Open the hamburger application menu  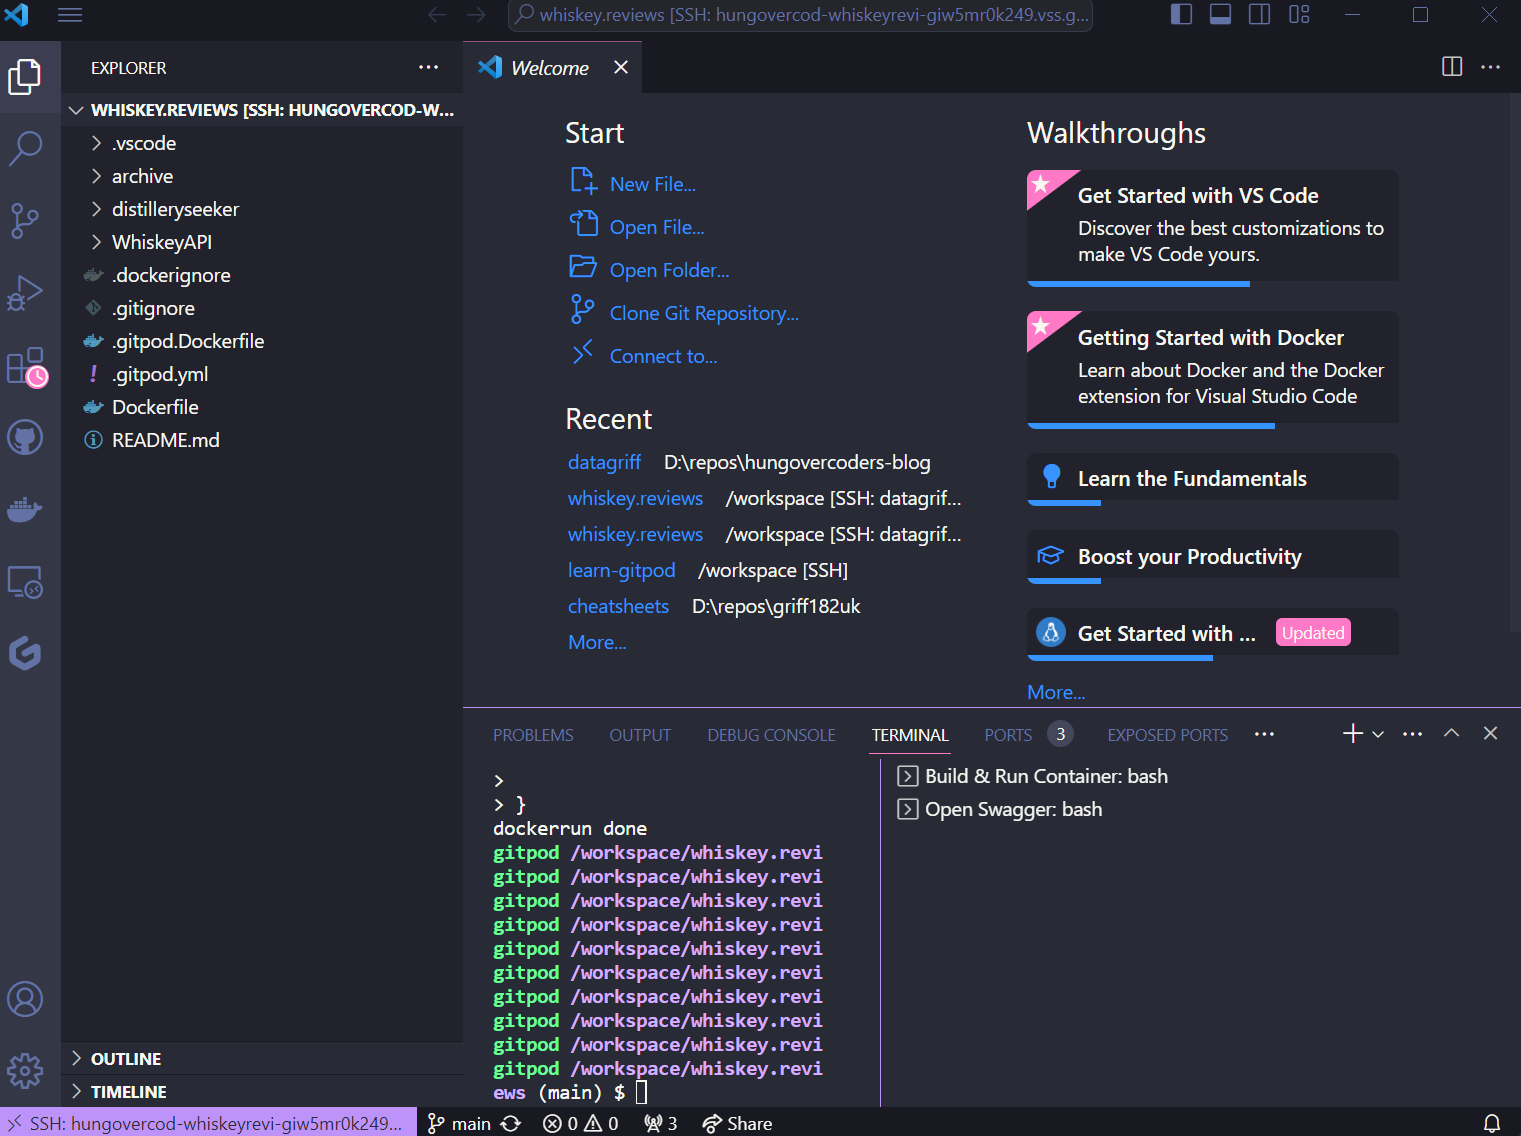[70, 15]
